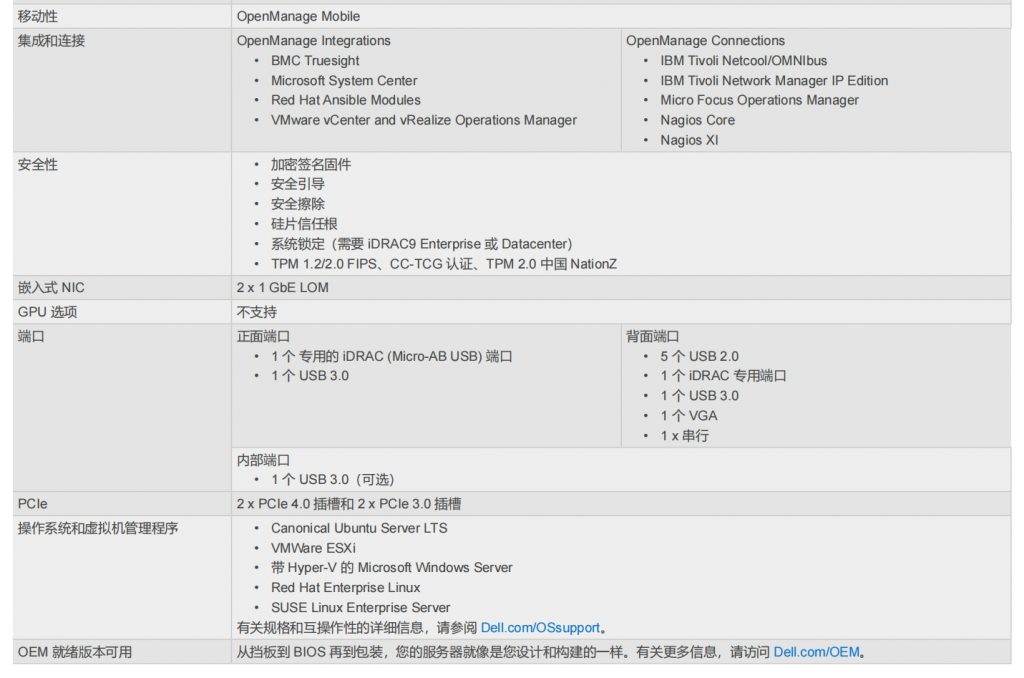Click the Micro Focus Operations Manager item
This screenshot has height=678, width=1024.
pos(759,100)
